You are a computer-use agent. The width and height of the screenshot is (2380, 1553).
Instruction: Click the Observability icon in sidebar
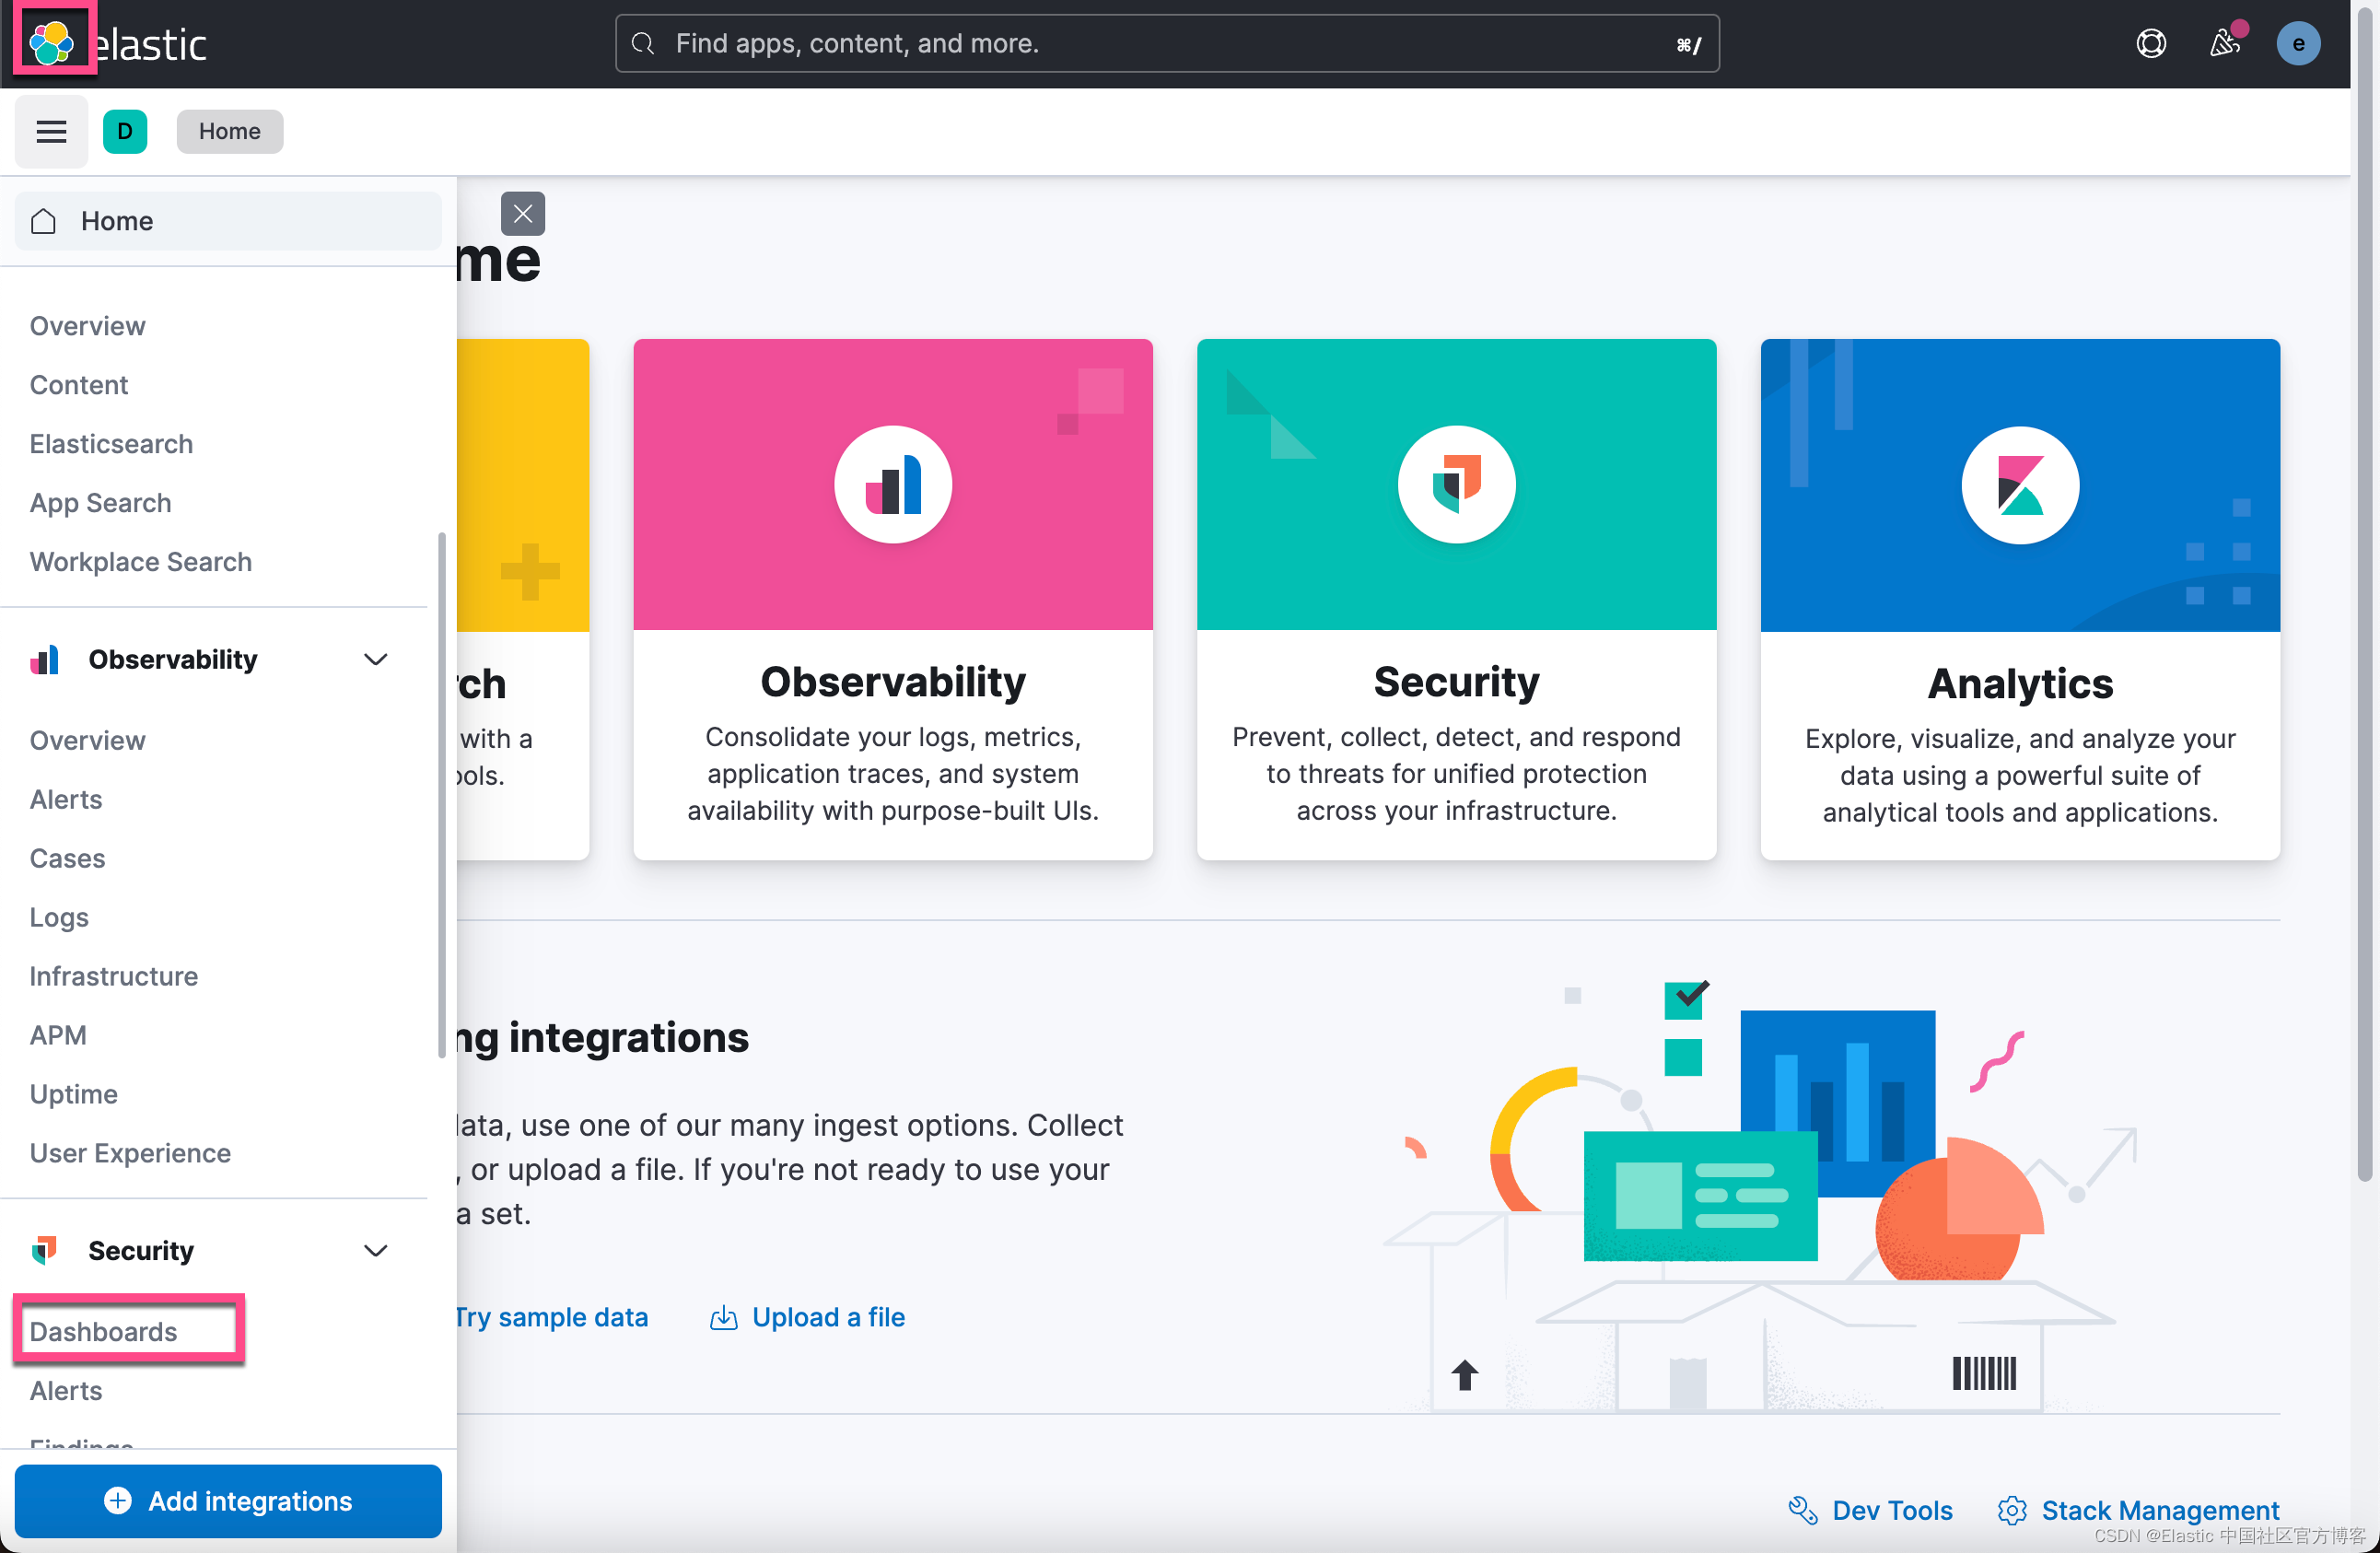[x=44, y=659]
